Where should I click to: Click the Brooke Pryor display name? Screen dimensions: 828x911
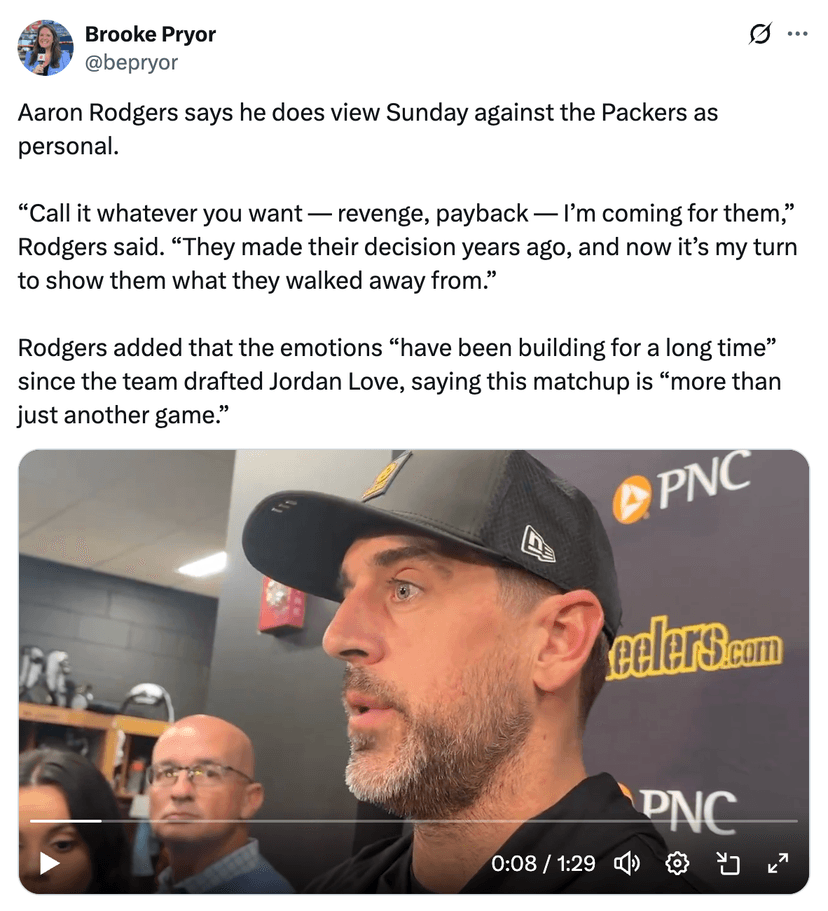[150, 33]
